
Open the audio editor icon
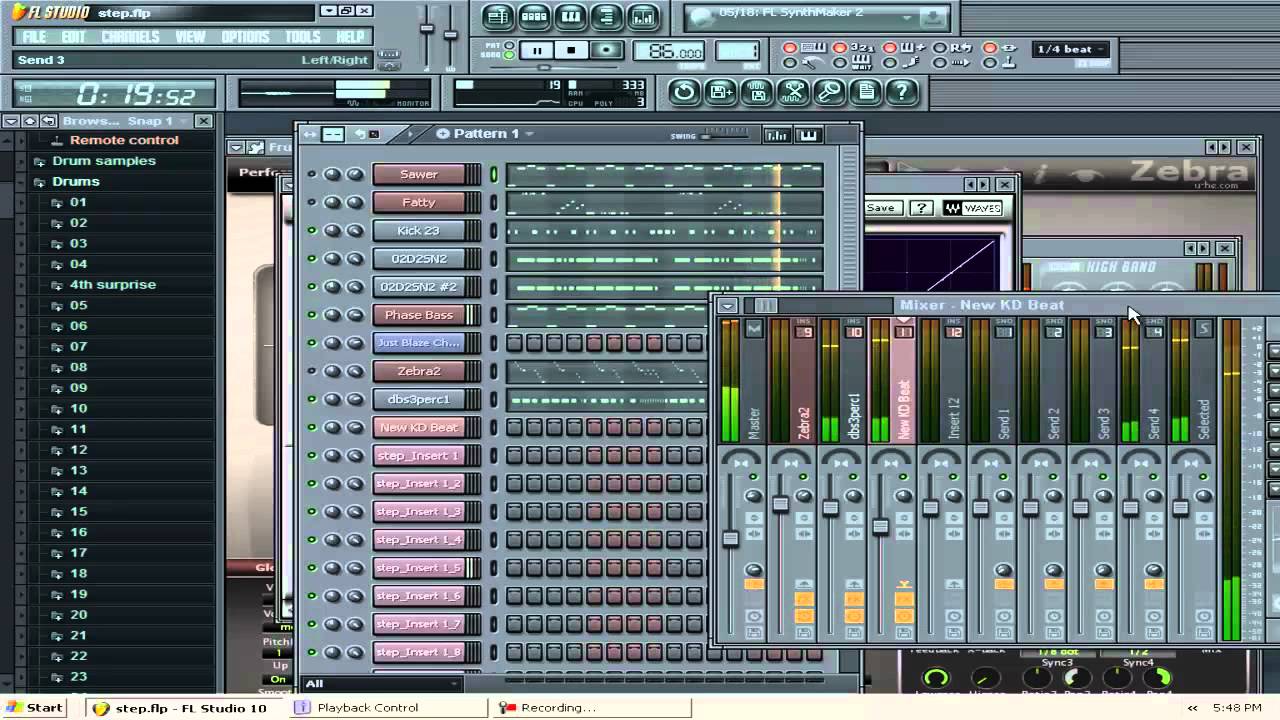[793, 93]
